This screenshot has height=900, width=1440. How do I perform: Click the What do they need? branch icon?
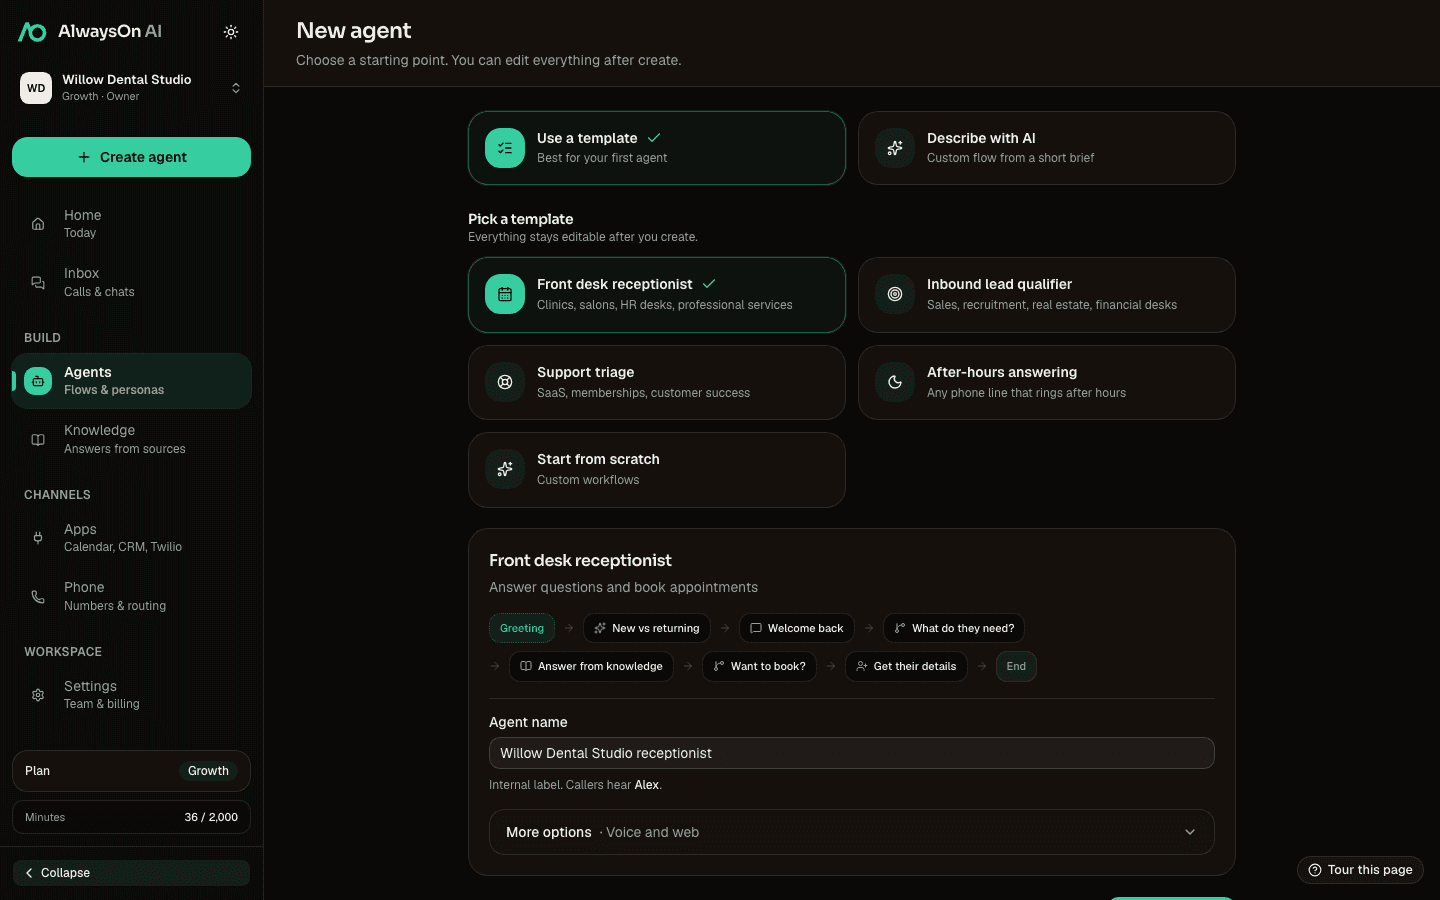[900, 628]
